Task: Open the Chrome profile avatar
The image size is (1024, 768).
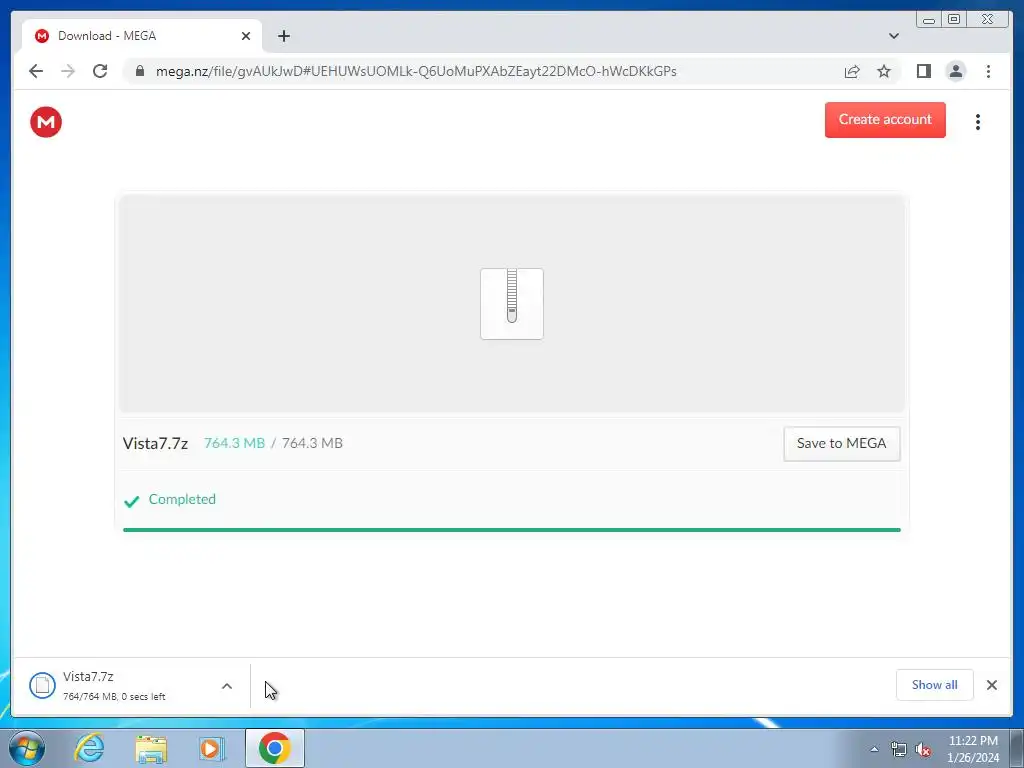Action: click(955, 71)
